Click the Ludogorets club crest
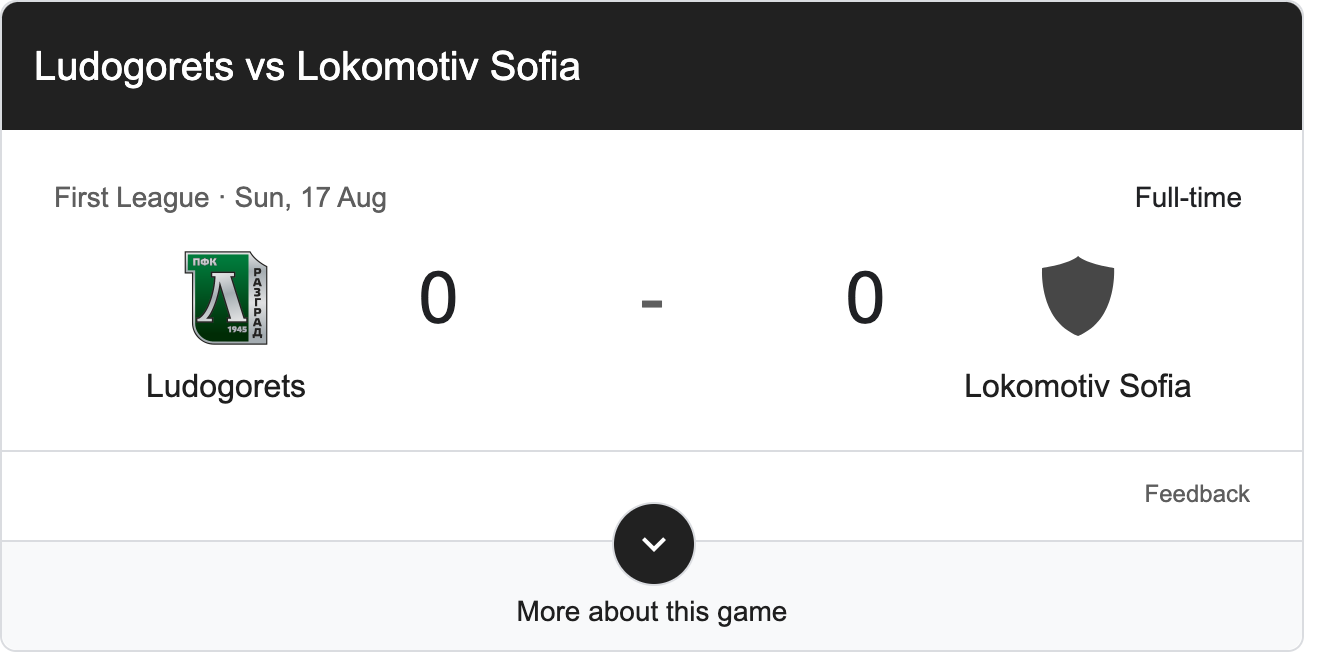This screenshot has width=1322, height=658. 226,298
